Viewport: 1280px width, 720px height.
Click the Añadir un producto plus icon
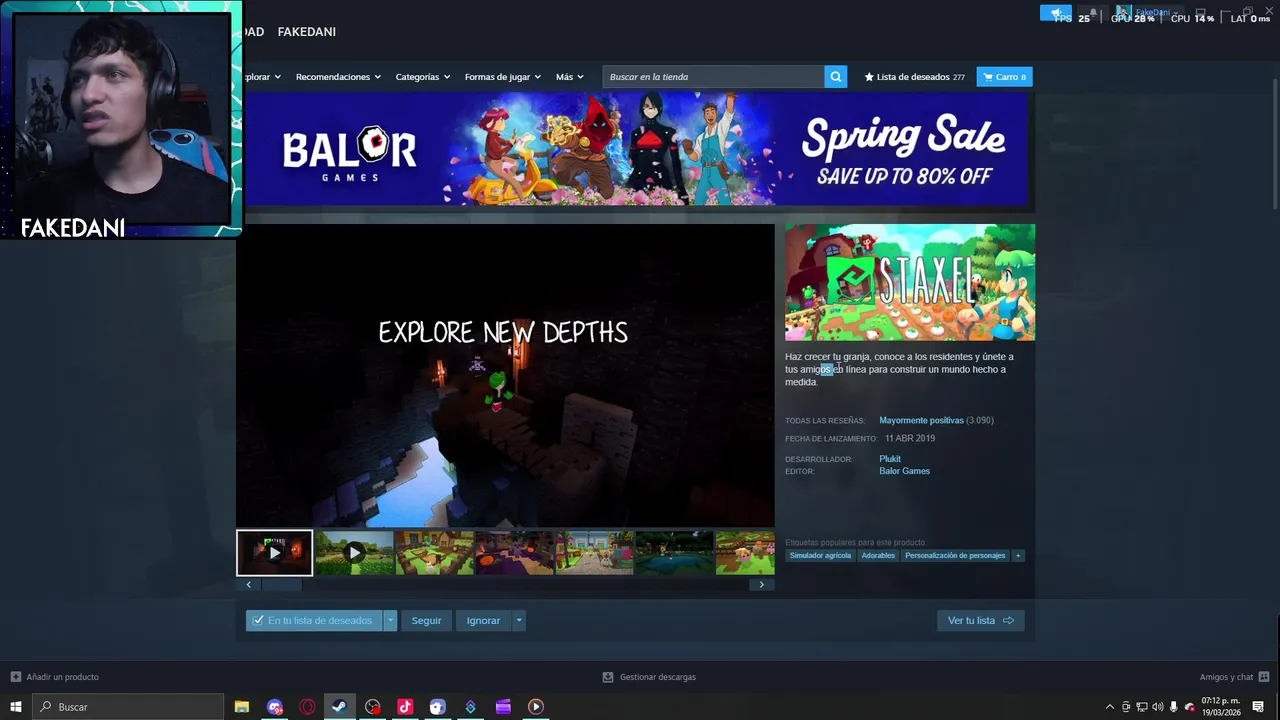pos(15,677)
